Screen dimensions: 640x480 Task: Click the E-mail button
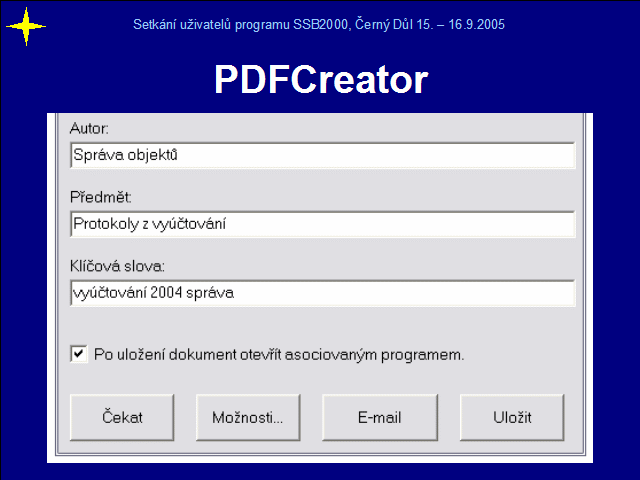[x=380, y=417]
